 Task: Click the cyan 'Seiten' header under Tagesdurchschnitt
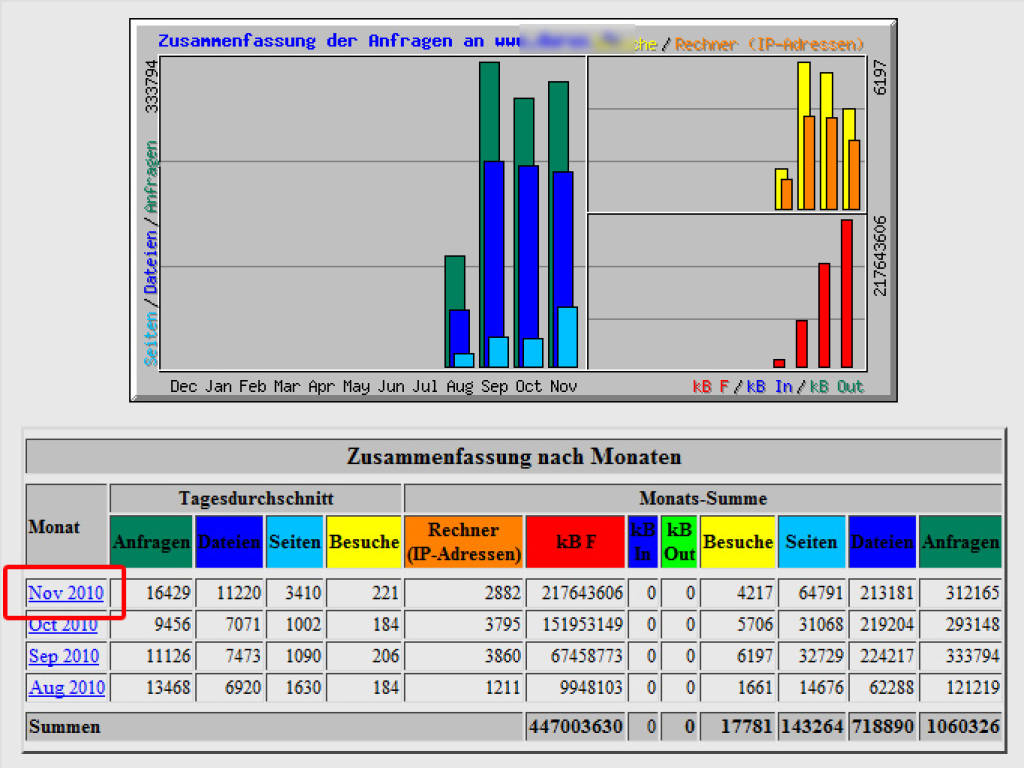295,542
